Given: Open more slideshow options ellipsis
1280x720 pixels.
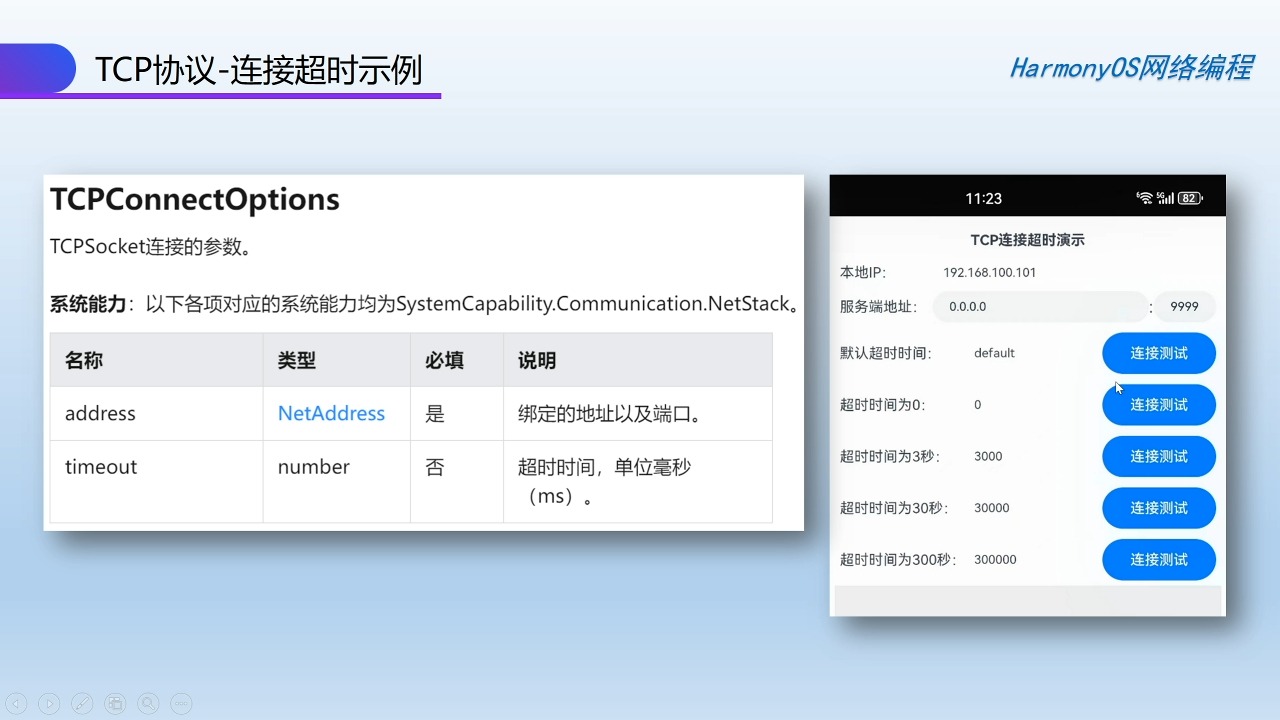Looking at the screenshot, I should pyautogui.click(x=181, y=703).
